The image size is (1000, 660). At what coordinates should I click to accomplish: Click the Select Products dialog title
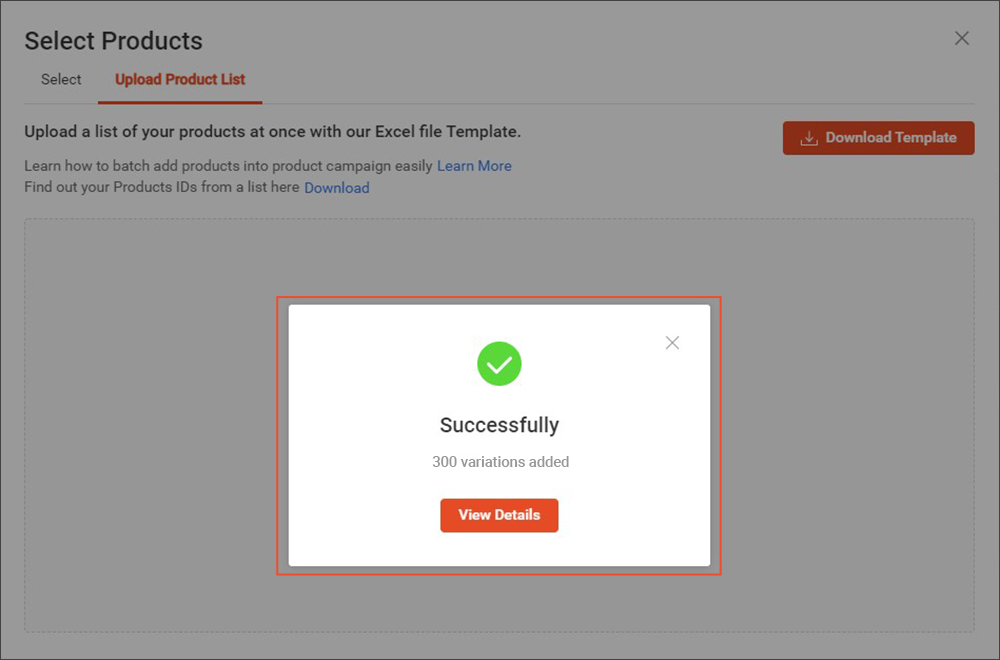point(113,41)
